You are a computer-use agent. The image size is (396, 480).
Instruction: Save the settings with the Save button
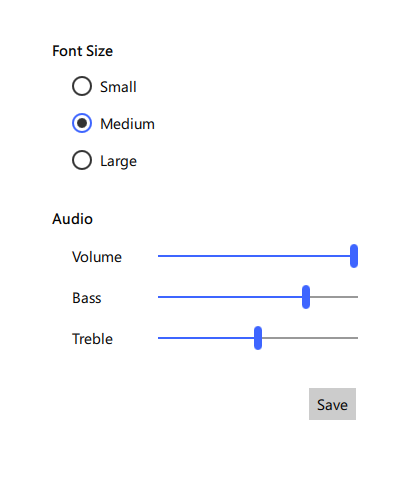tap(332, 404)
